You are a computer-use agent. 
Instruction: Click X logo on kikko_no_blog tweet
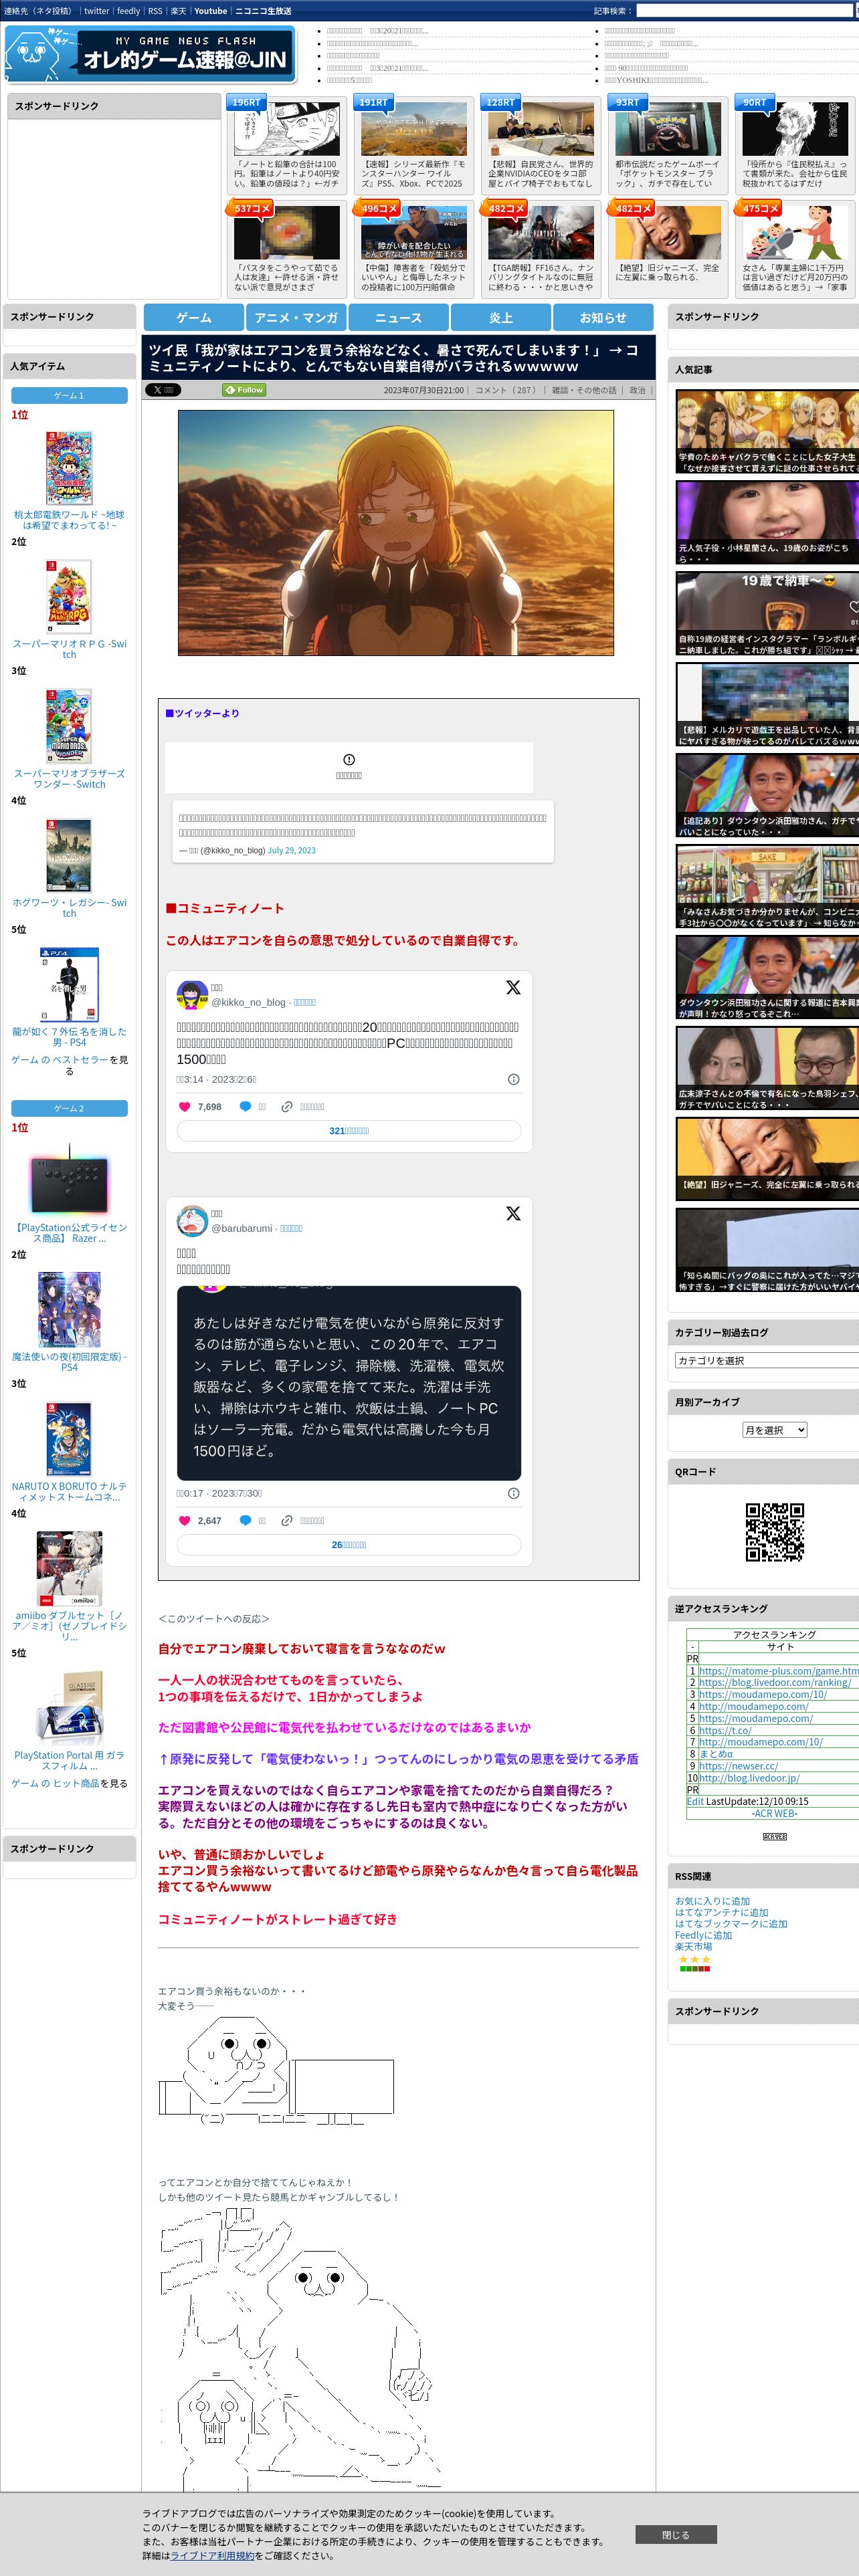(x=513, y=987)
